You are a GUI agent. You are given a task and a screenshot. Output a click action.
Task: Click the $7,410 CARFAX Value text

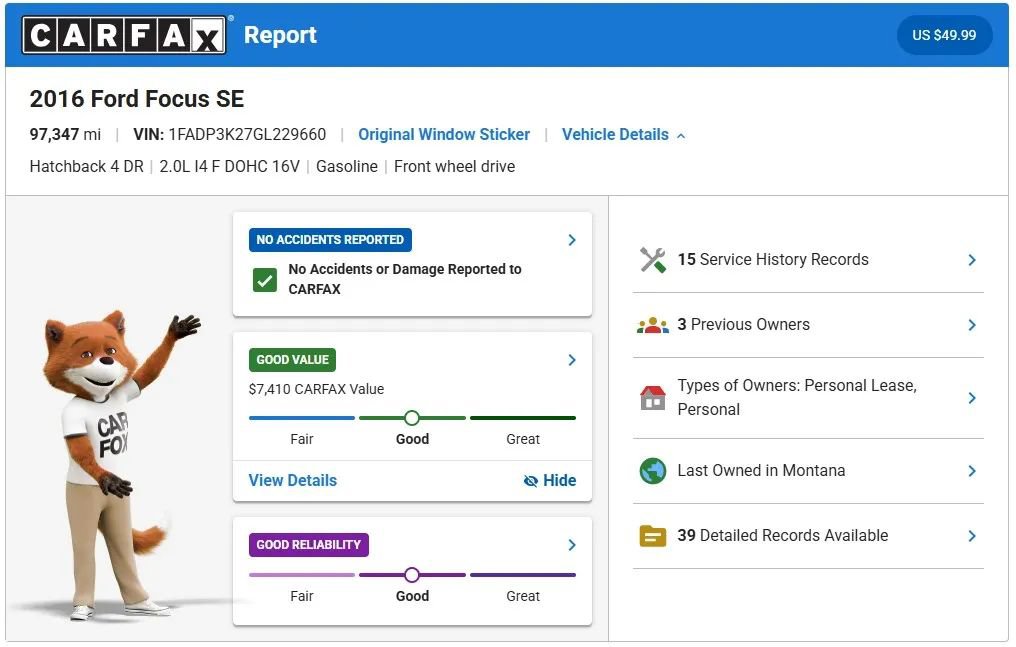tap(316, 389)
